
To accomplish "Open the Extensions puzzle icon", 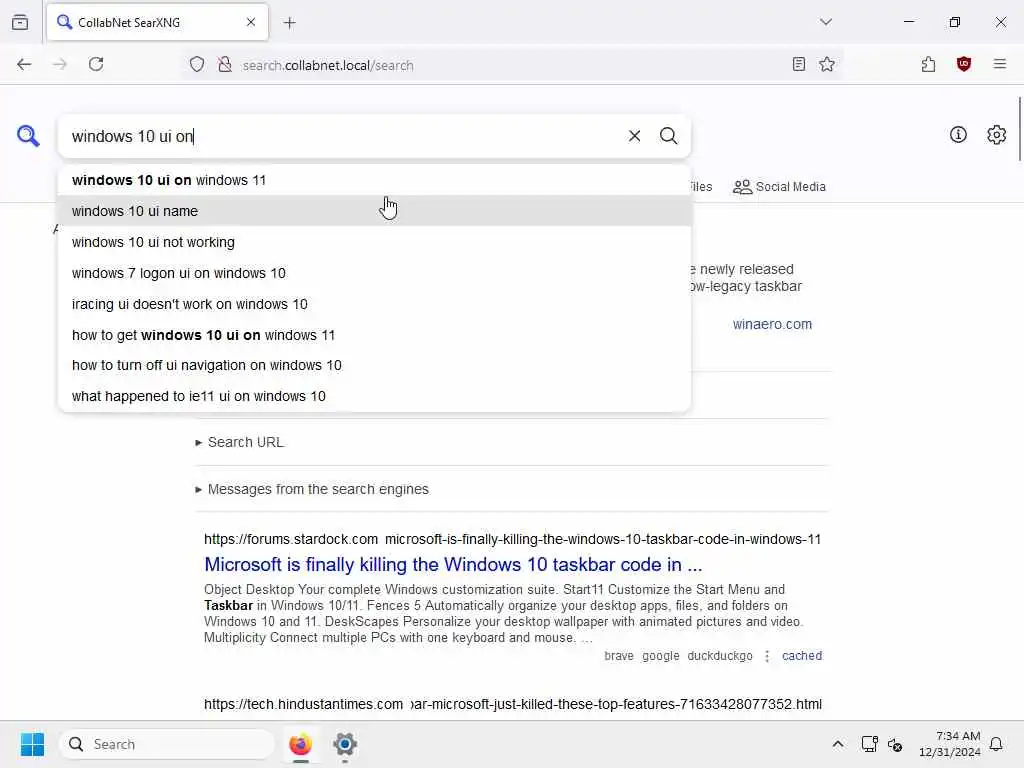I will [928, 65].
